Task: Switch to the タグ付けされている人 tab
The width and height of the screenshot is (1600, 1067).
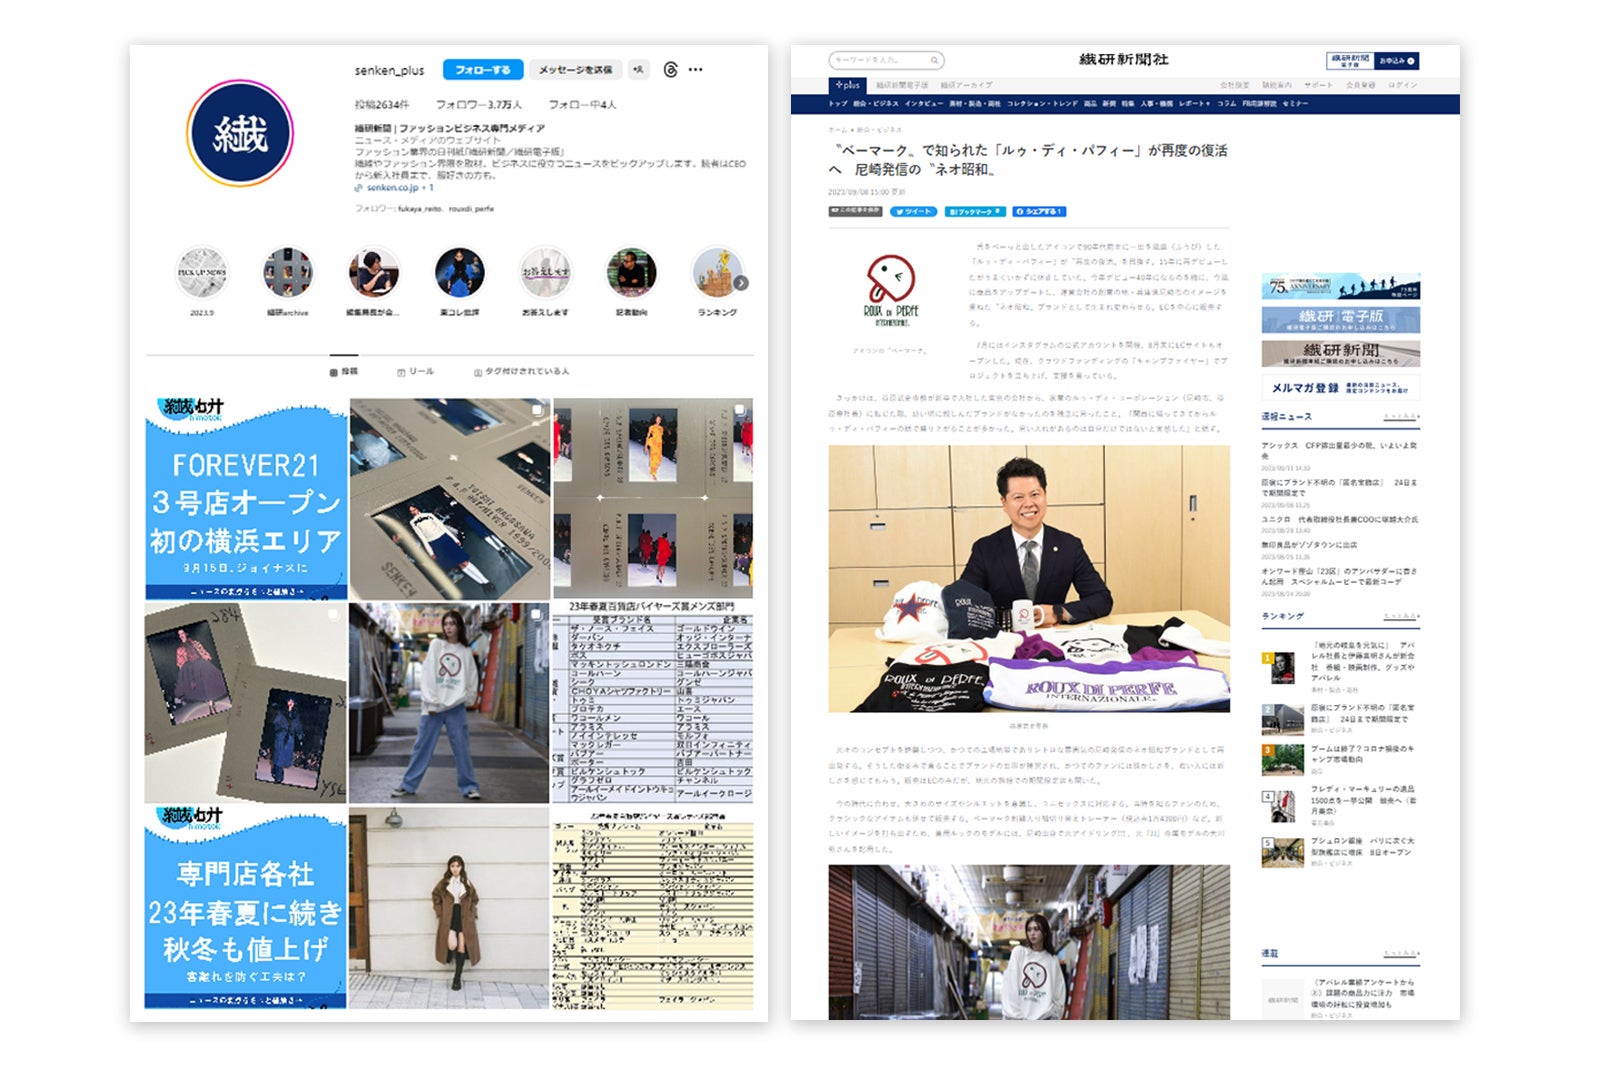Action: point(521,372)
